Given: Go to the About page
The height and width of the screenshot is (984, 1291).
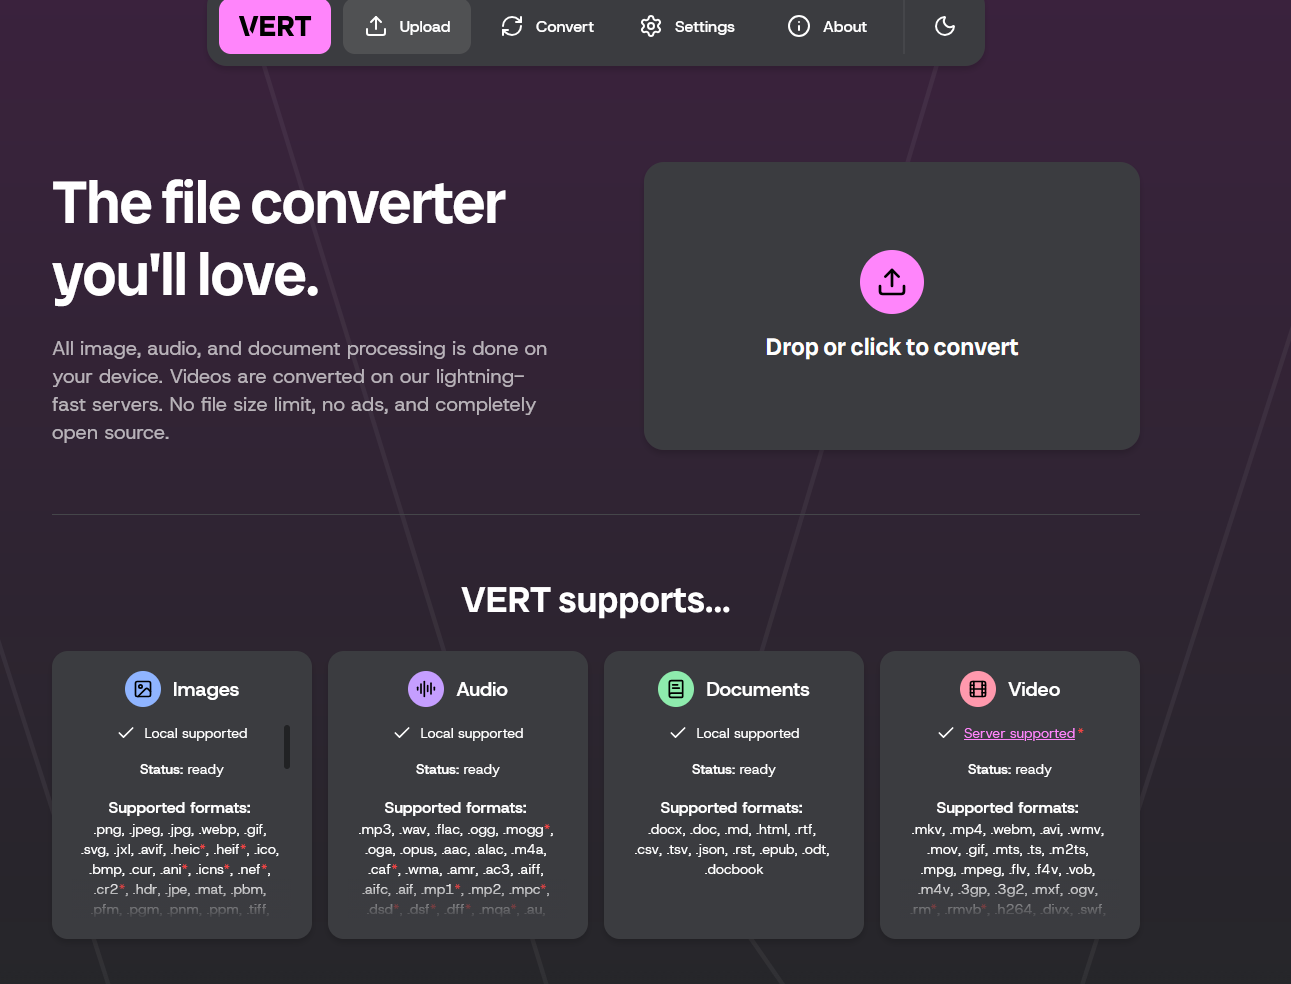Looking at the screenshot, I should click(x=827, y=27).
